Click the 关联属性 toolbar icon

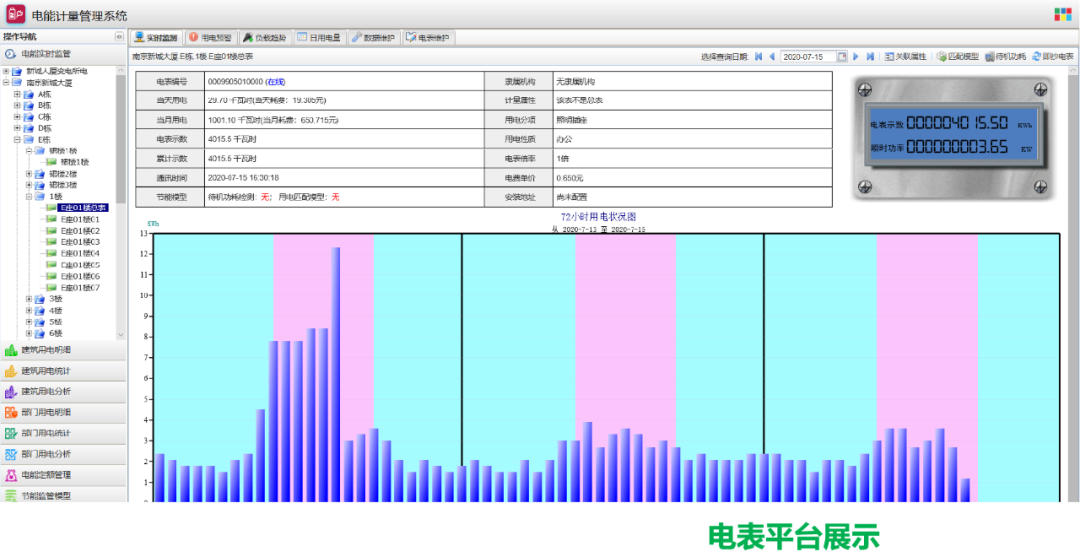click(887, 57)
